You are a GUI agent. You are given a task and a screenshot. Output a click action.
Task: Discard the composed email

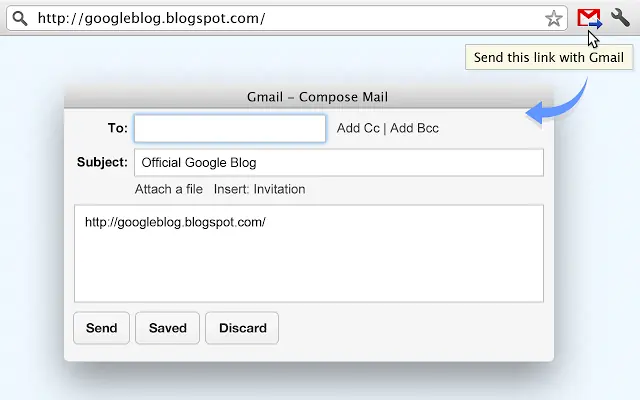tap(242, 328)
